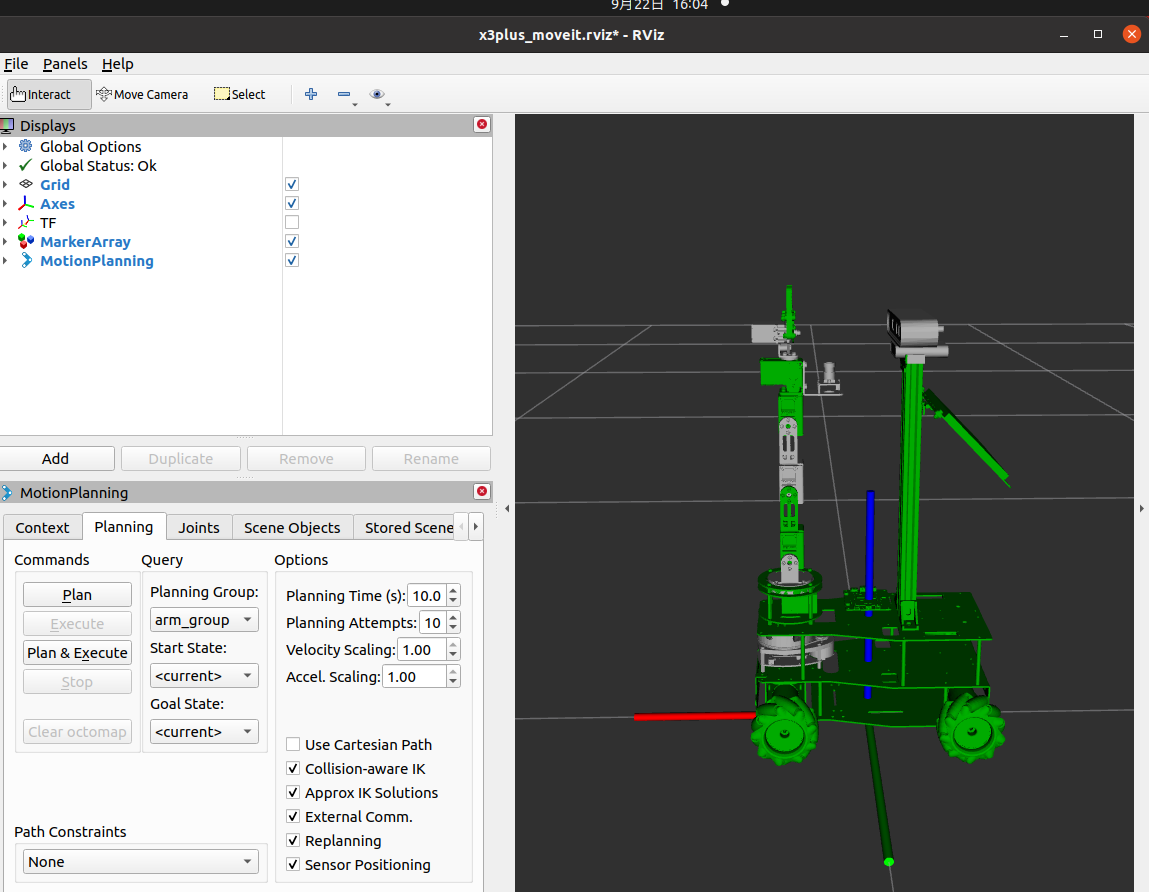Screen dimensions: 1149x892
Task: Disable Collision-aware IK
Action: coord(293,769)
